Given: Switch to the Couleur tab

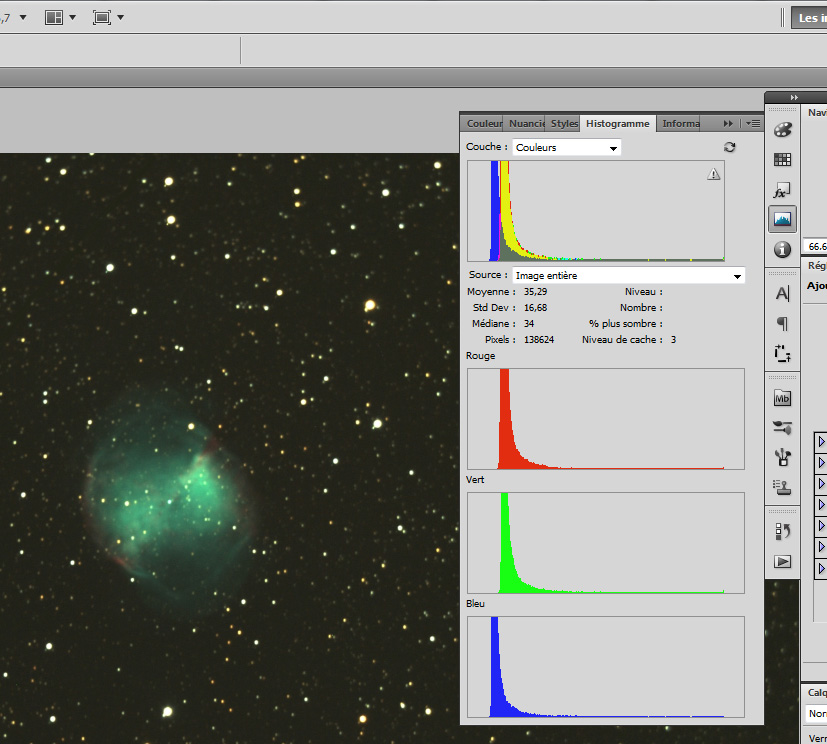Looking at the screenshot, I should [x=484, y=124].
